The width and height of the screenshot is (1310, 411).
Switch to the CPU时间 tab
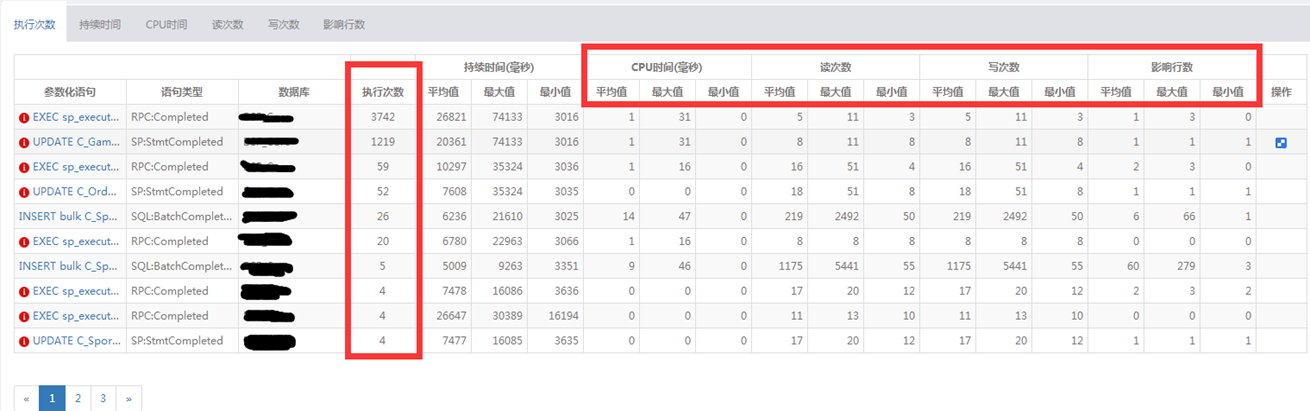point(166,24)
